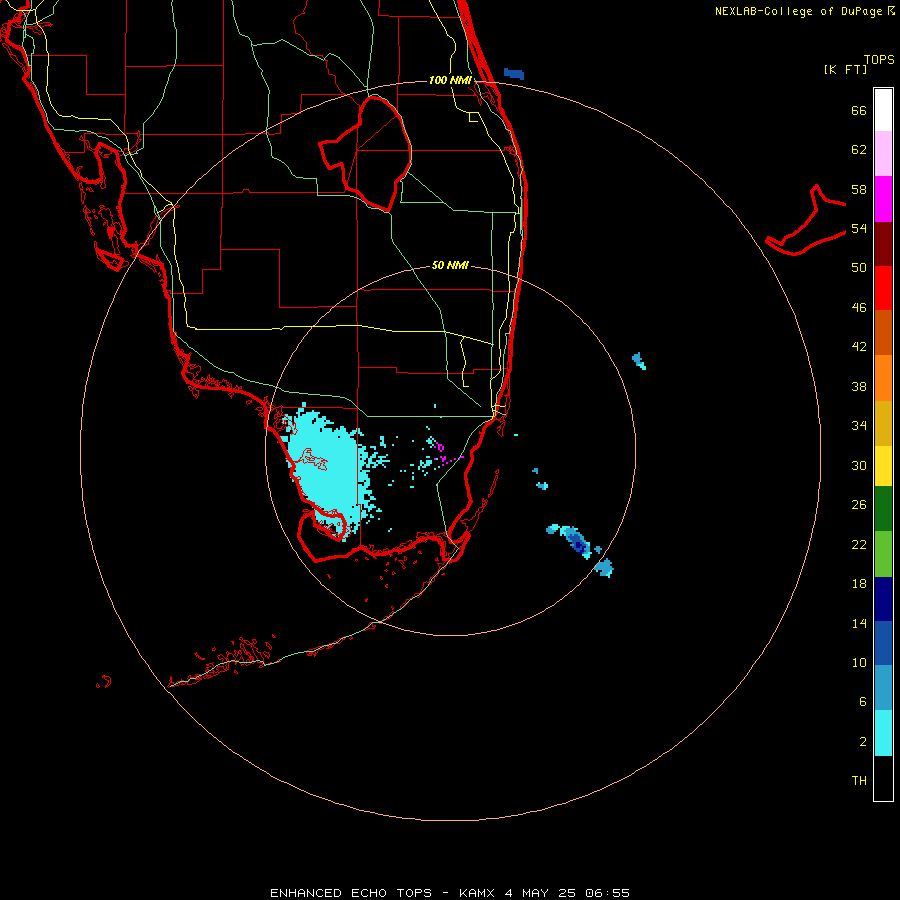The image size is (900, 900).
Task: Click the white 66 kft legend swatch
Action: [883, 110]
